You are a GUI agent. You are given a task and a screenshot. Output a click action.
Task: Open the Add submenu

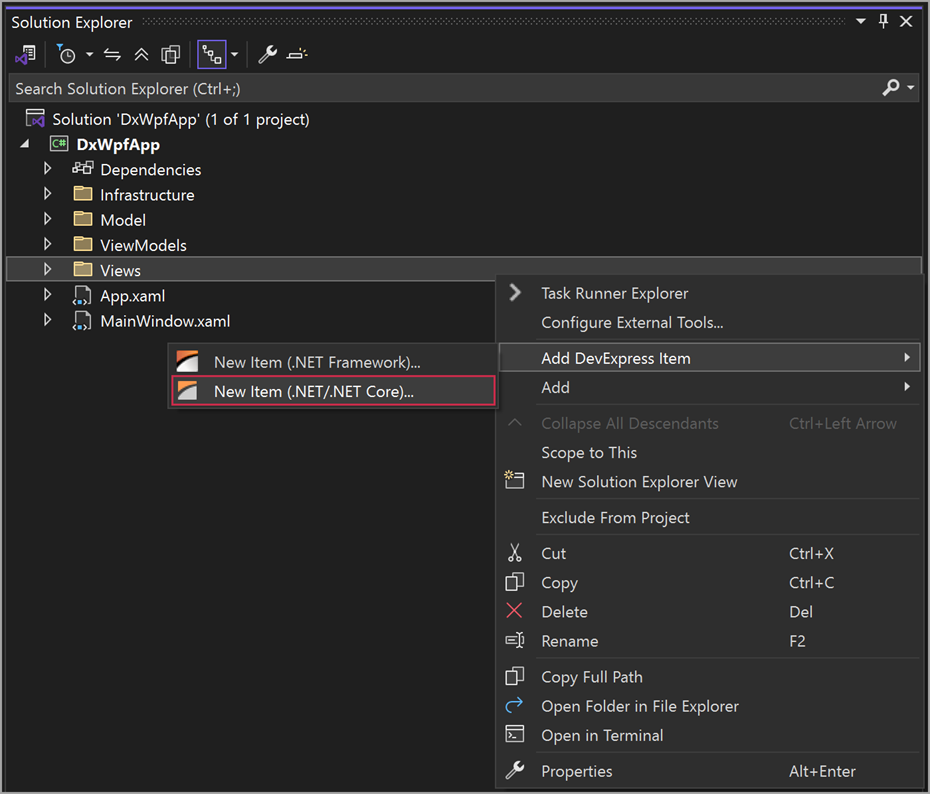point(709,388)
